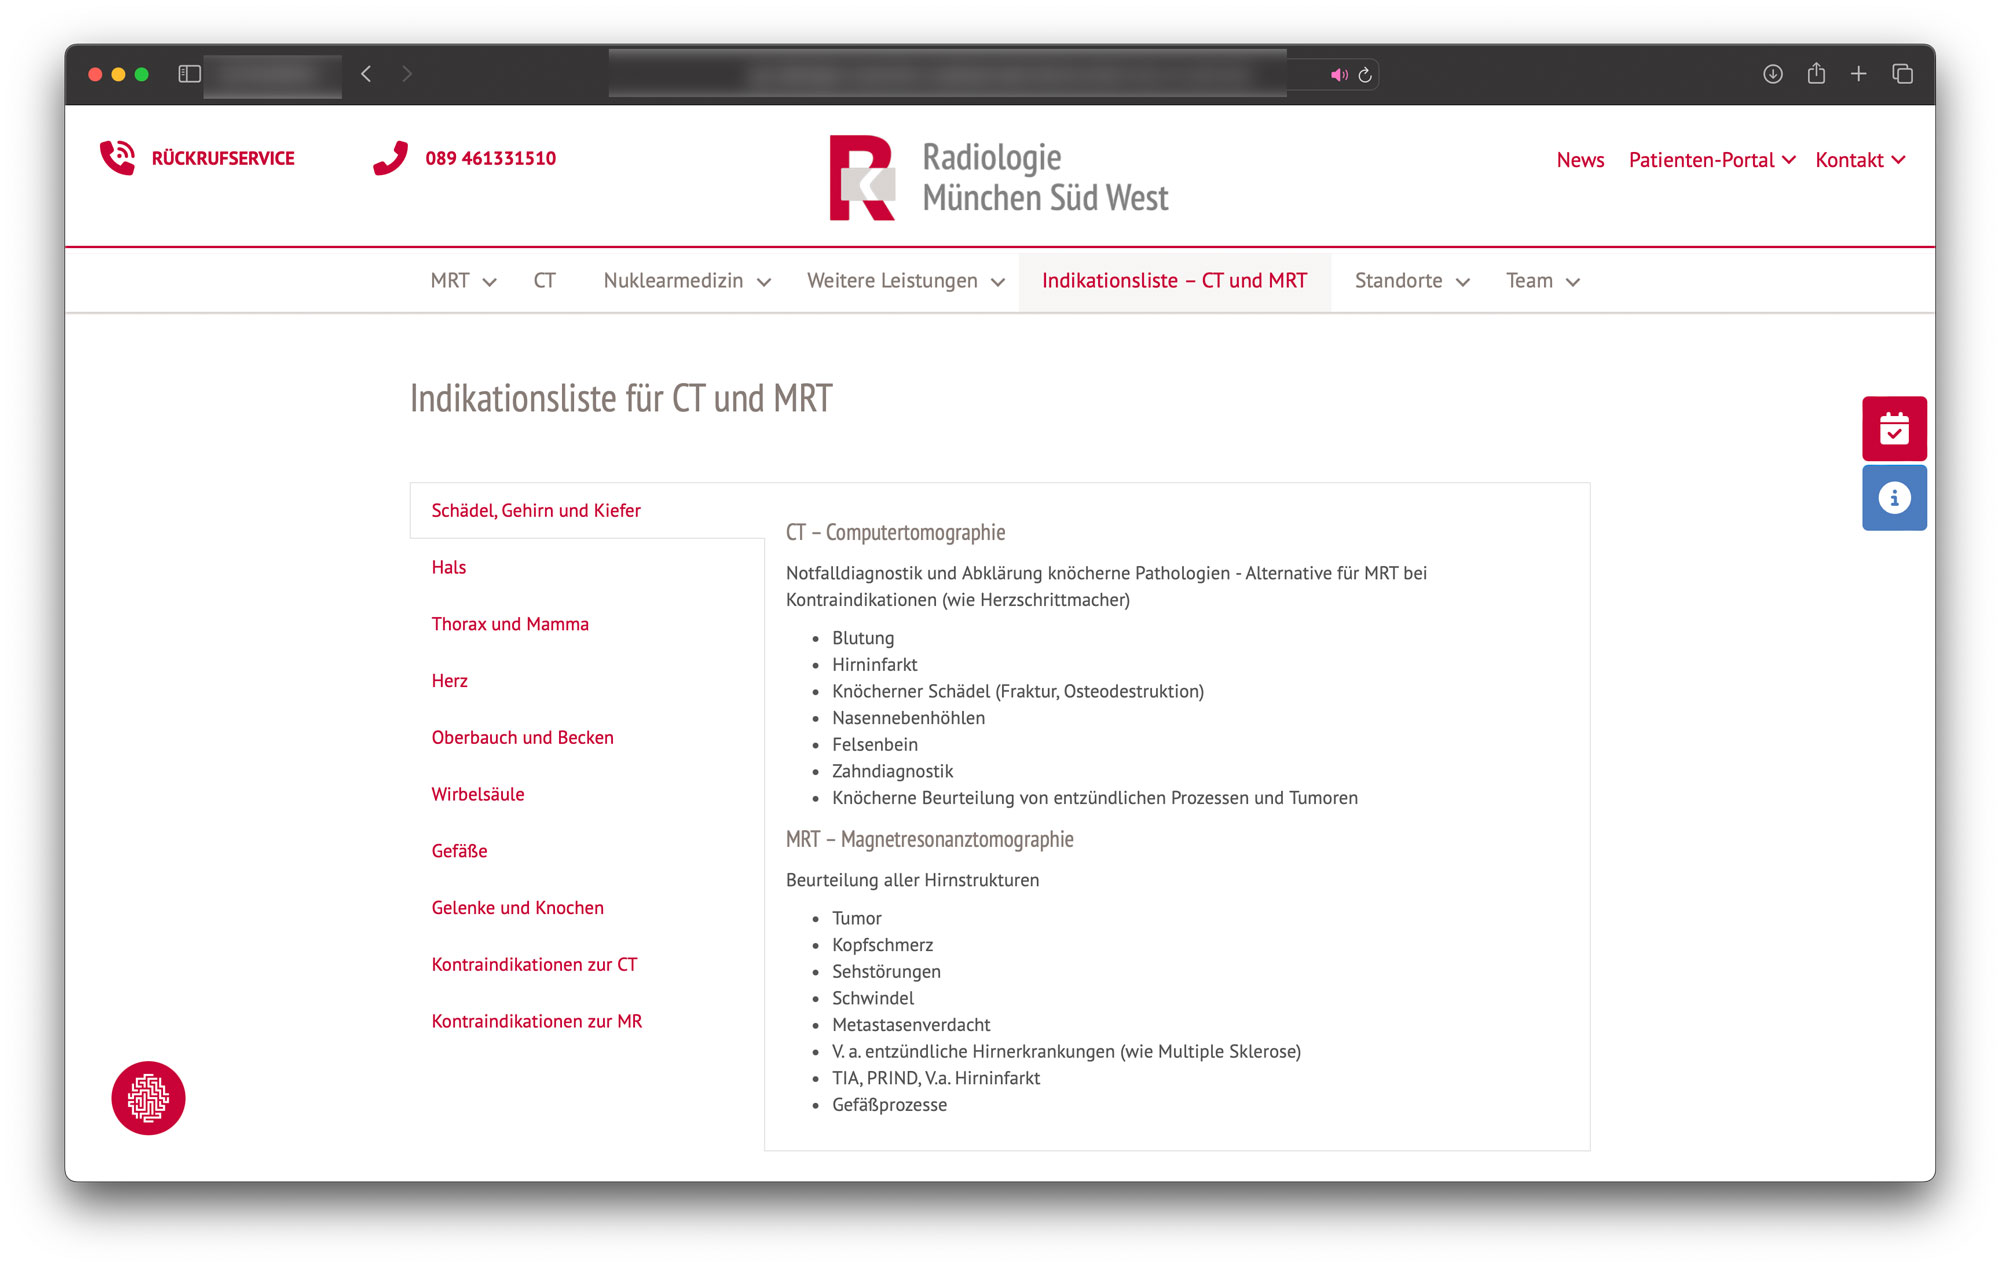Image resolution: width=2000 pixels, height=1267 pixels.
Task: Click the round fingerprint cookie settings icon
Action: [148, 1098]
